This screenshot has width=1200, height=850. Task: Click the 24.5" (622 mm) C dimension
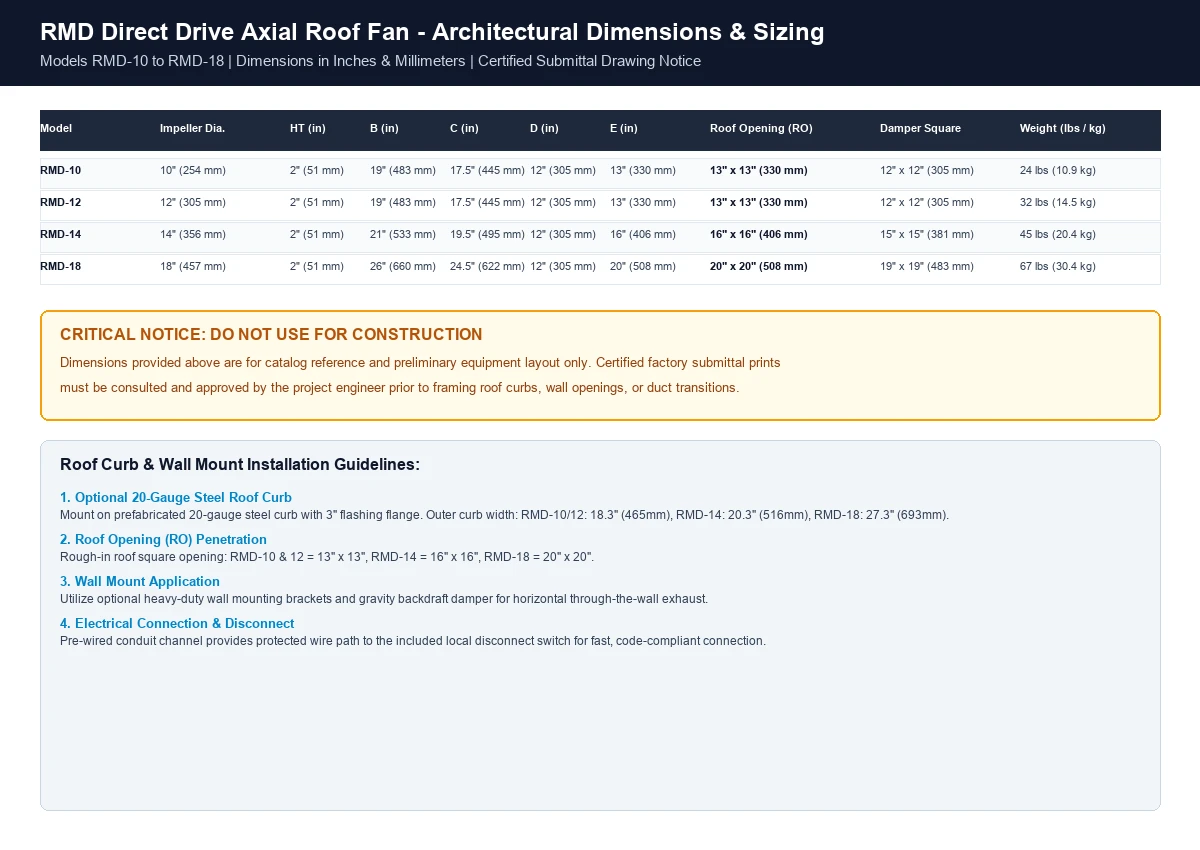point(487,267)
